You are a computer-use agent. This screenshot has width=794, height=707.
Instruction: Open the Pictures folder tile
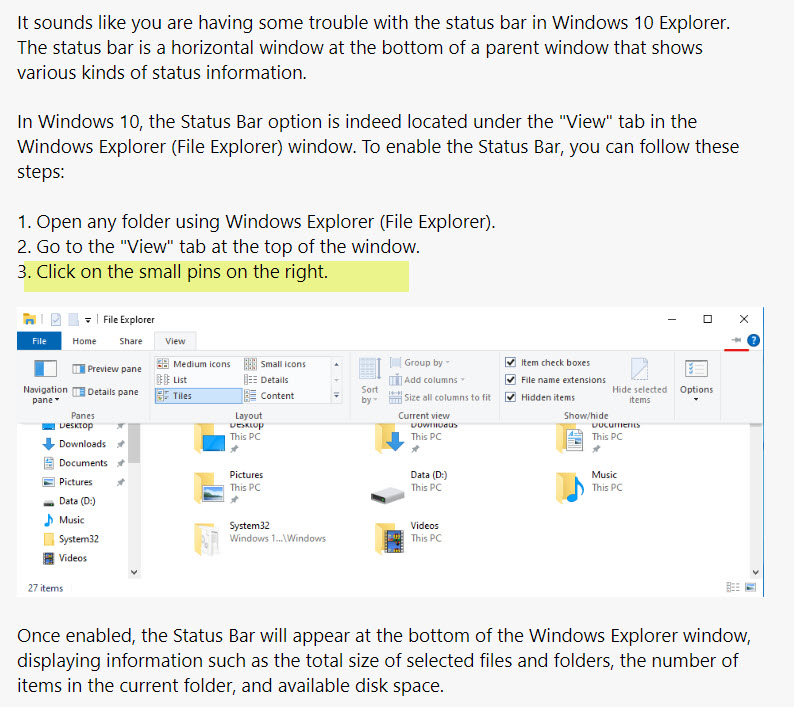point(229,487)
